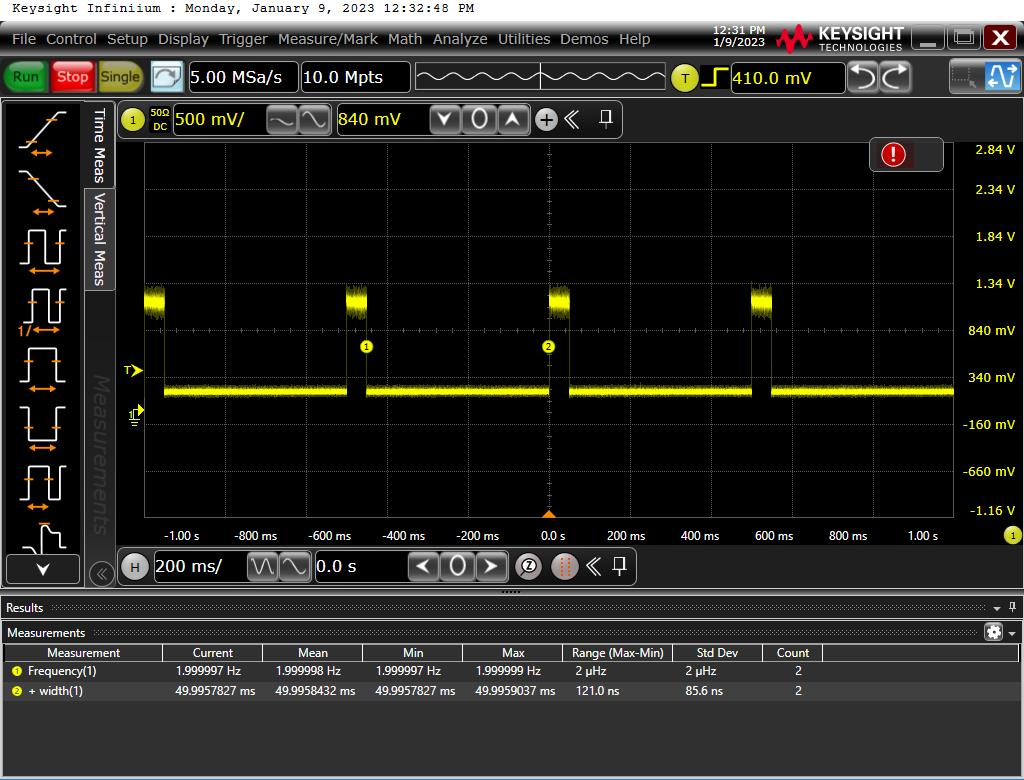Viewport: 1024px width, 780px height.
Task: Select the rise time measurement icon
Action: tap(42, 134)
